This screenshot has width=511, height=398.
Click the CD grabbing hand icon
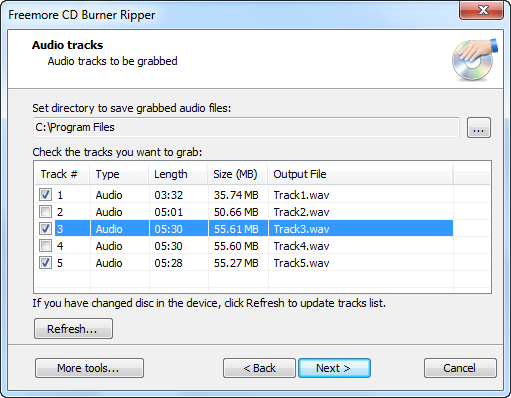(475, 60)
